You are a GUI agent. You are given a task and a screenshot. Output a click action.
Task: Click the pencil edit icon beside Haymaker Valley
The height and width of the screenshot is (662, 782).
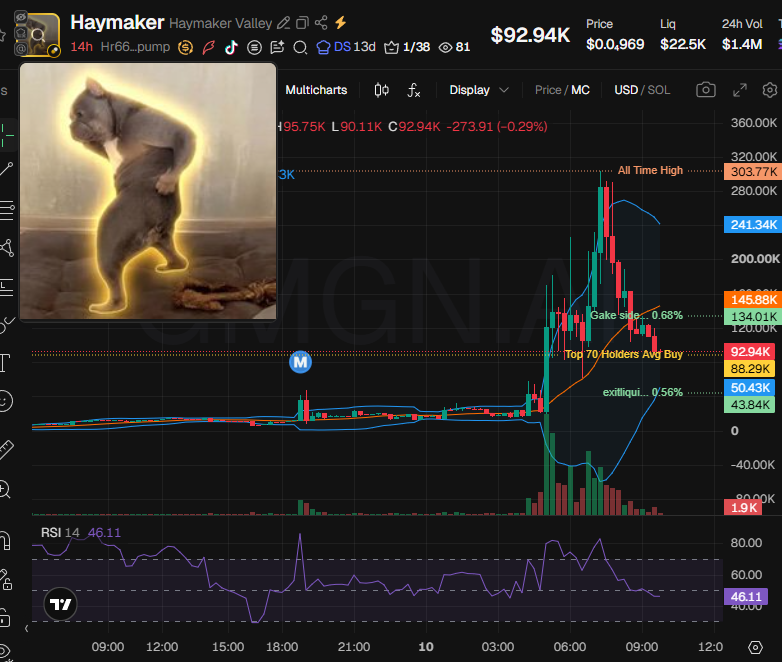284,23
